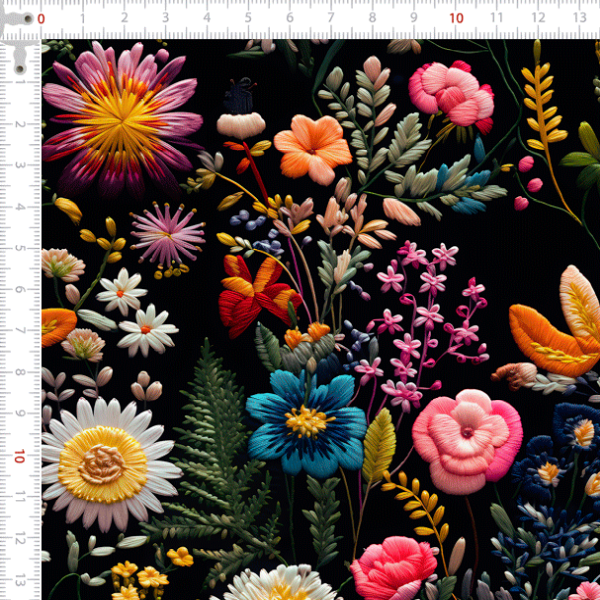
Task: Click the number 13 on the top ruler
Action: (579, 18)
